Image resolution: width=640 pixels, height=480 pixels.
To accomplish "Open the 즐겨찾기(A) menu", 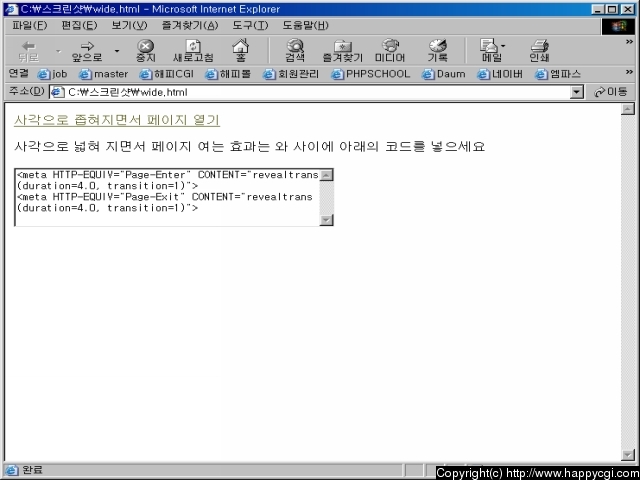I will (190, 26).
